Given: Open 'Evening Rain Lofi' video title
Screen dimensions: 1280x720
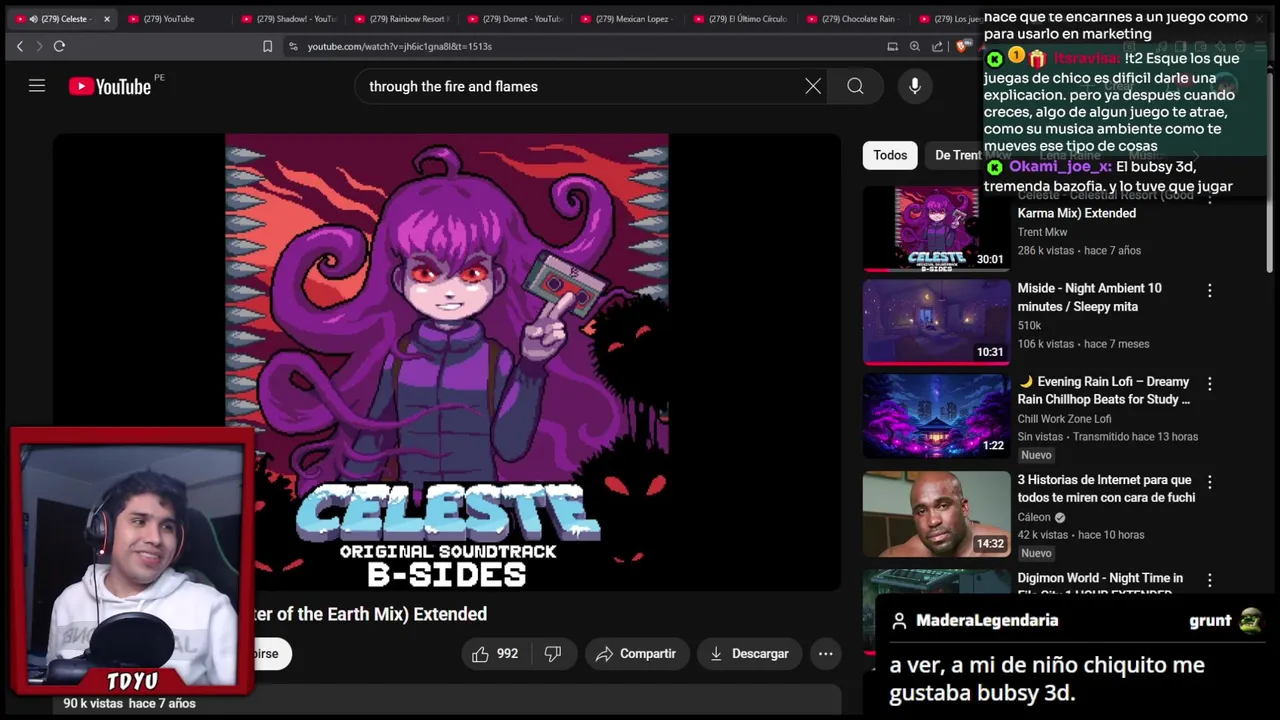Looking at the screenshot, I should [x=1105, y=390].
